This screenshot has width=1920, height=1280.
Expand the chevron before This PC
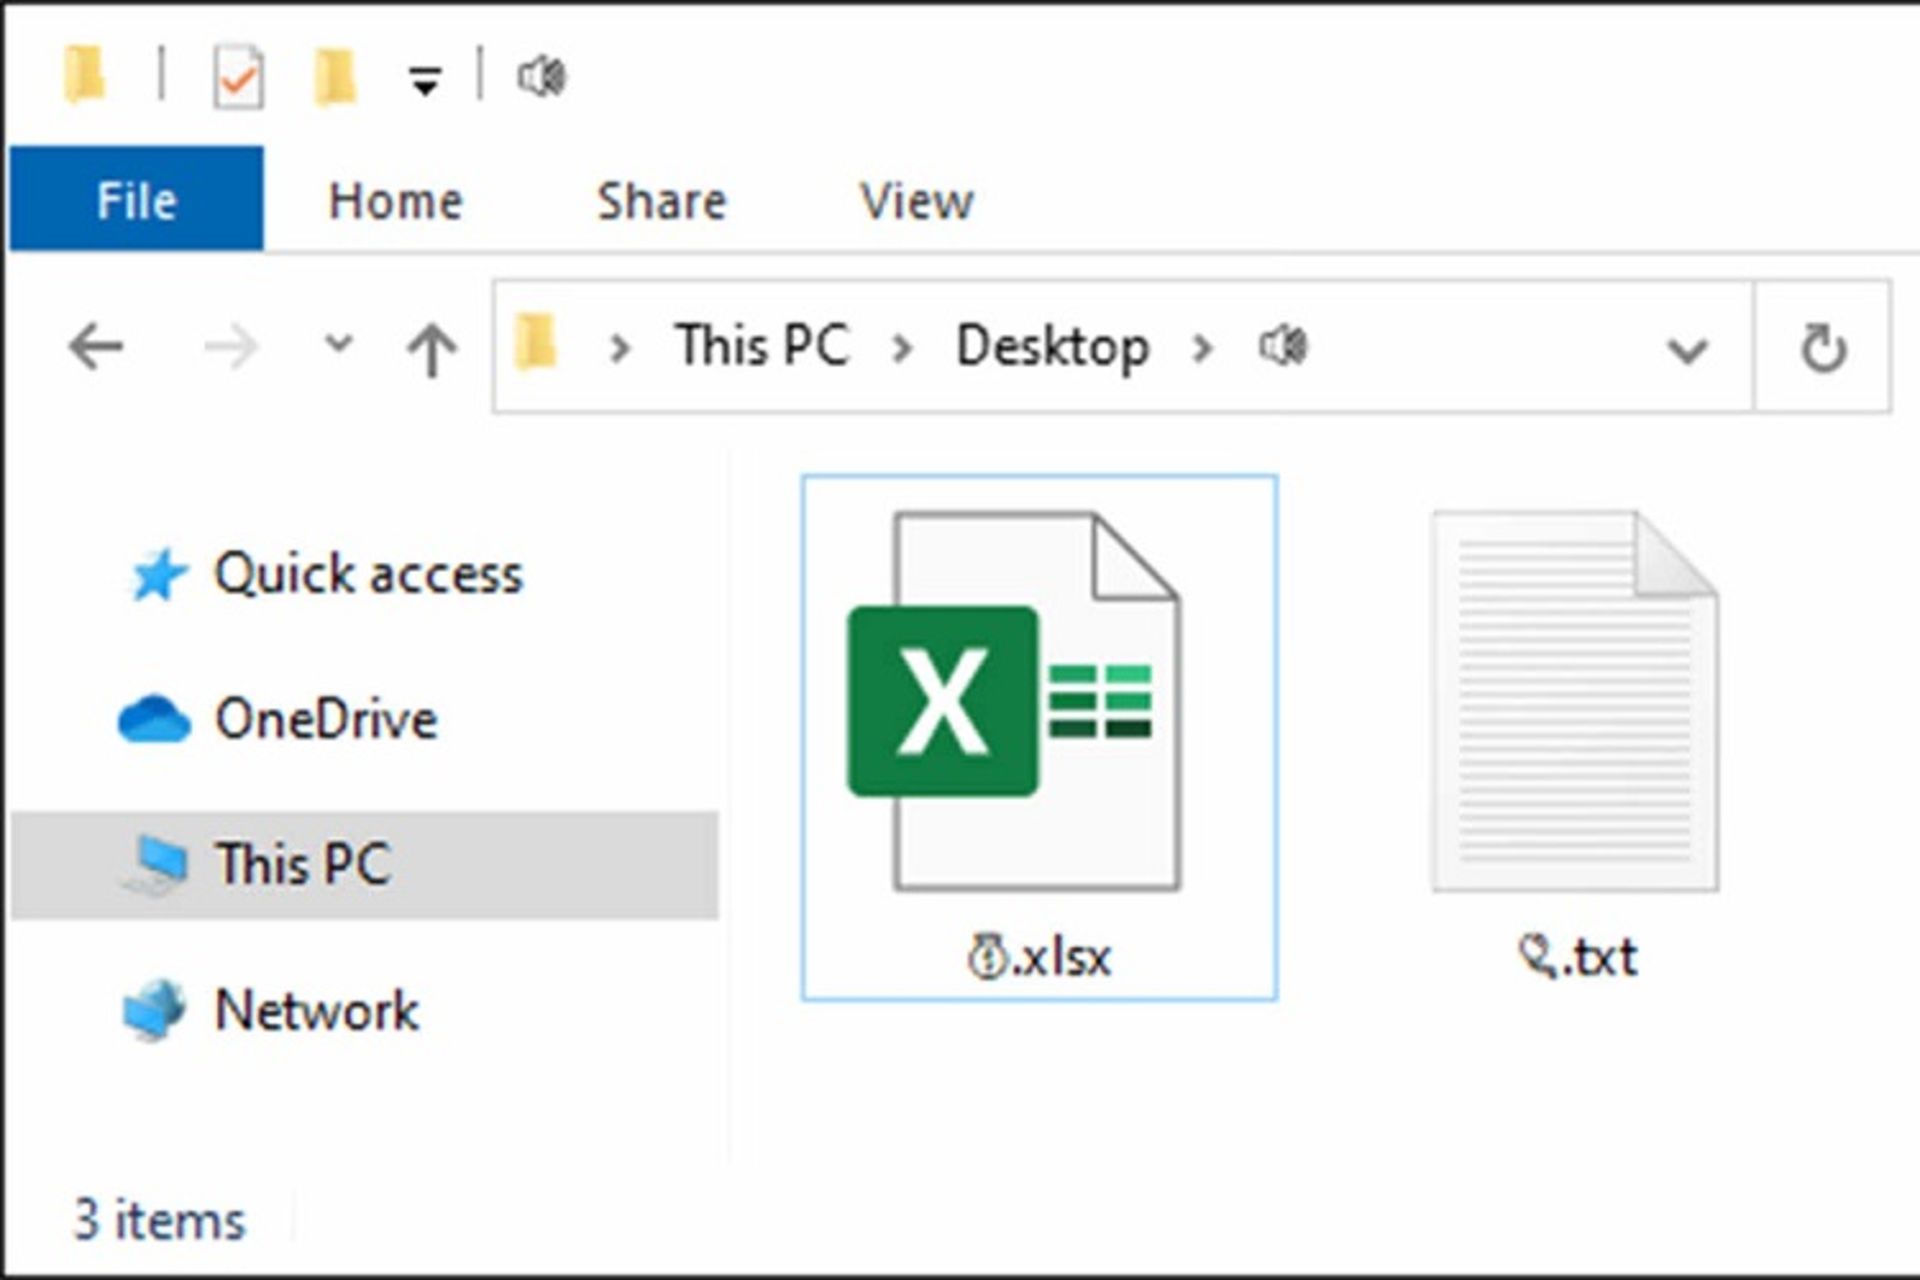click(x=620, y=348)
